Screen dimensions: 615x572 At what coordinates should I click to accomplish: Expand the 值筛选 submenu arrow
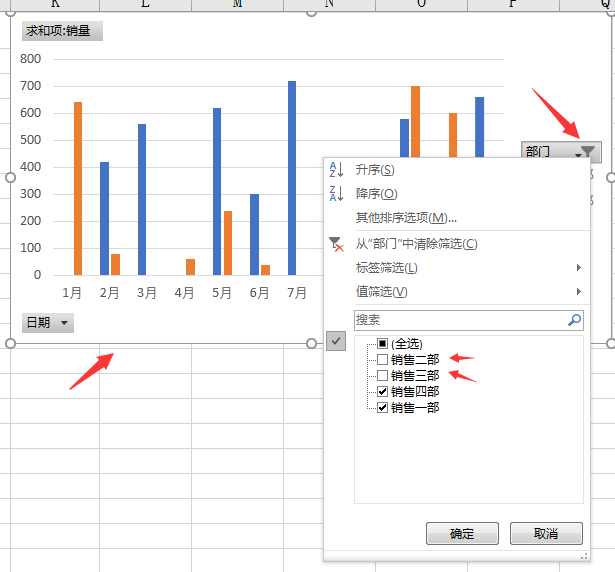pos(579,291)
